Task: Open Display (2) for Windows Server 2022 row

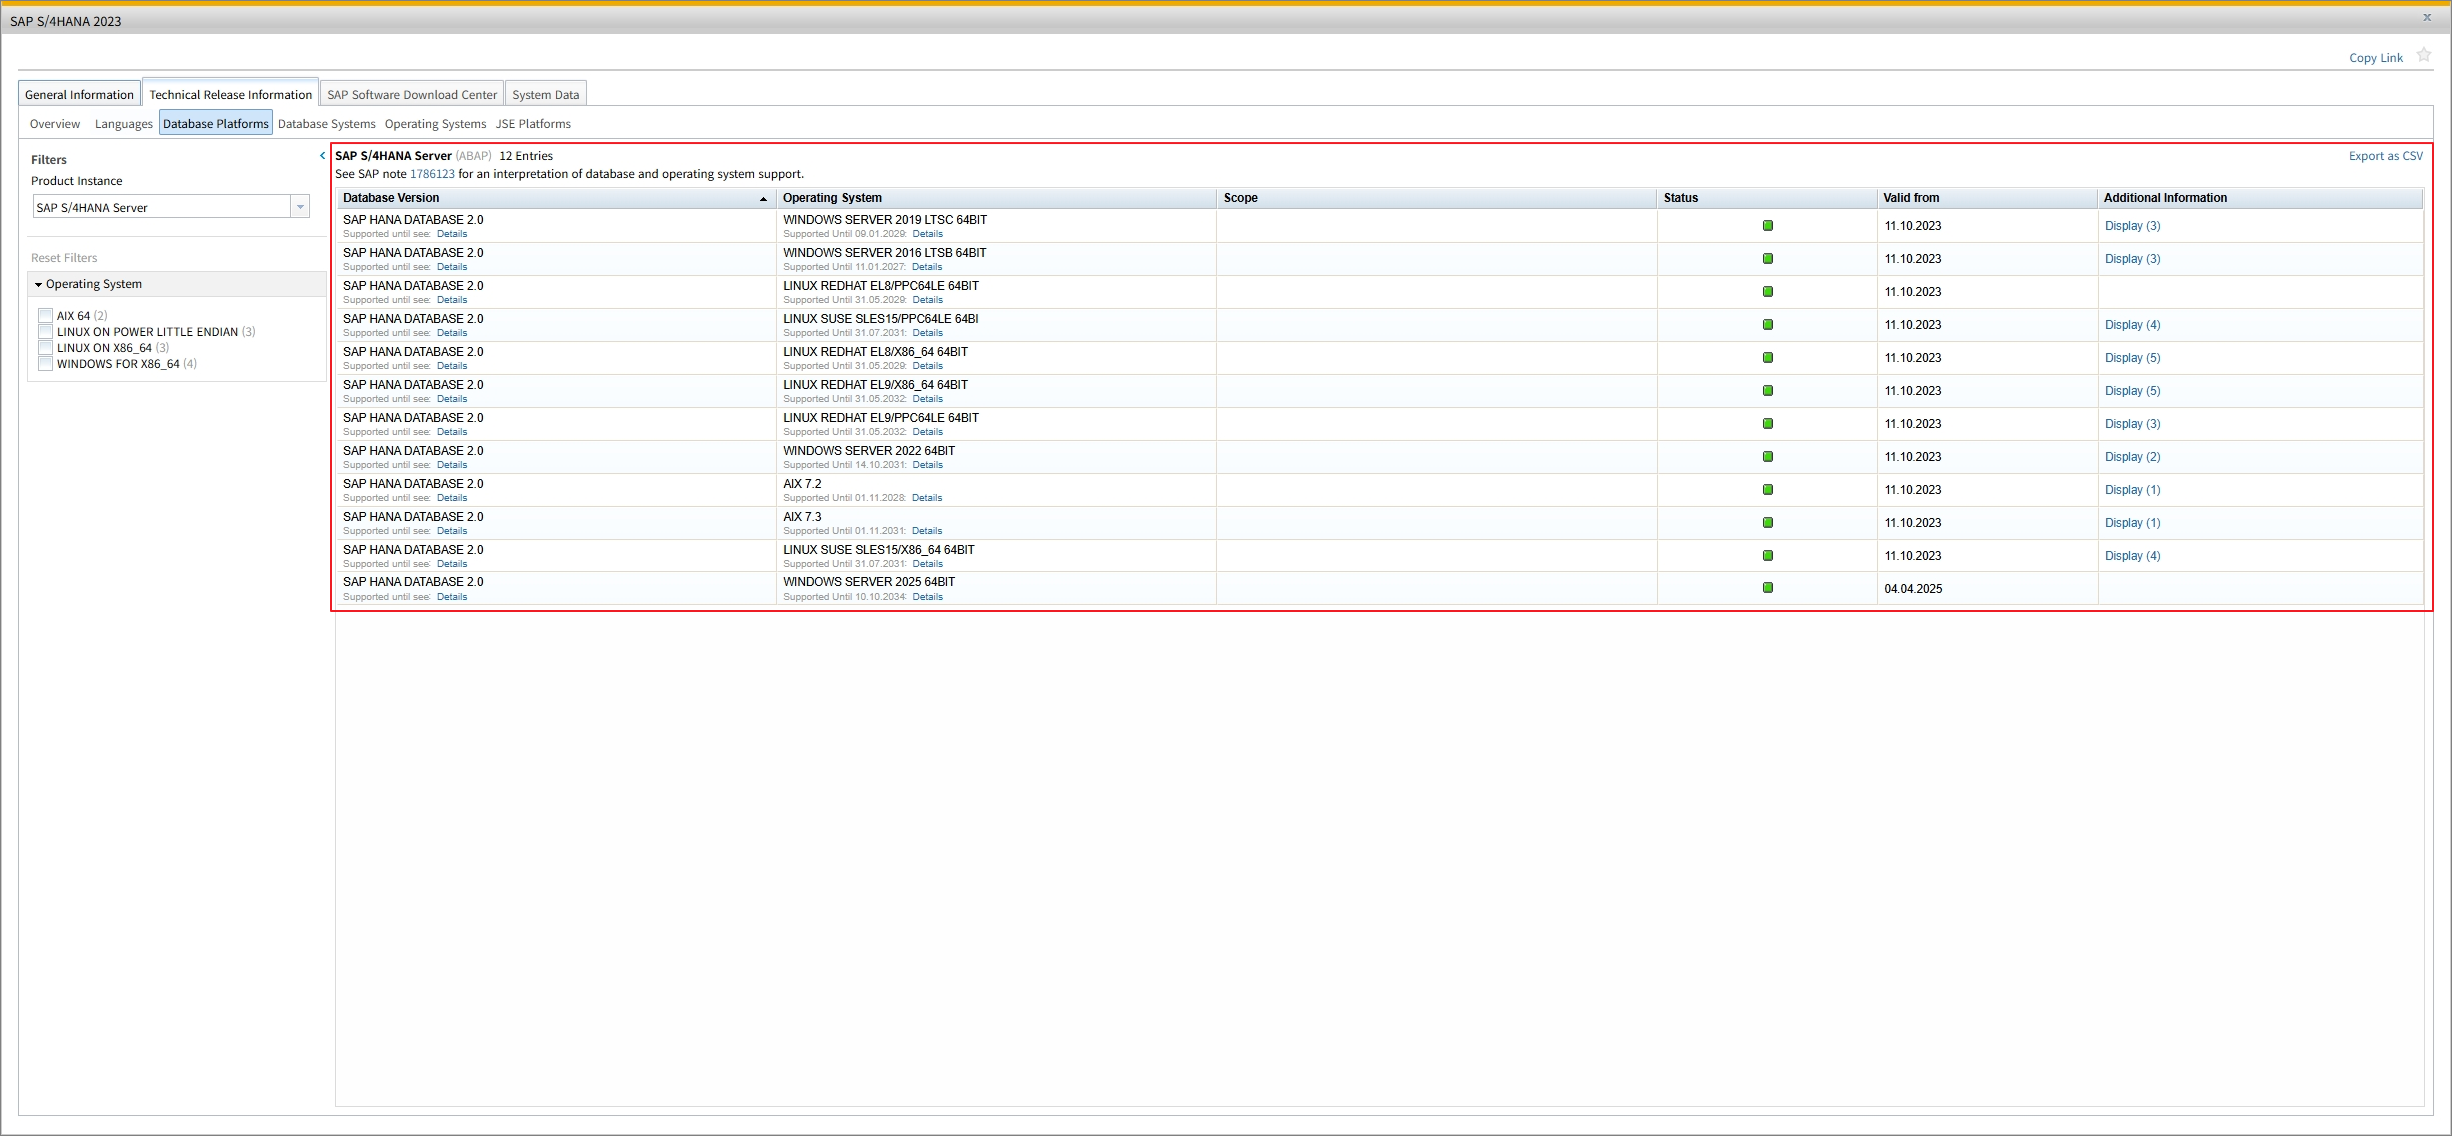Action: coord(2132,457)
